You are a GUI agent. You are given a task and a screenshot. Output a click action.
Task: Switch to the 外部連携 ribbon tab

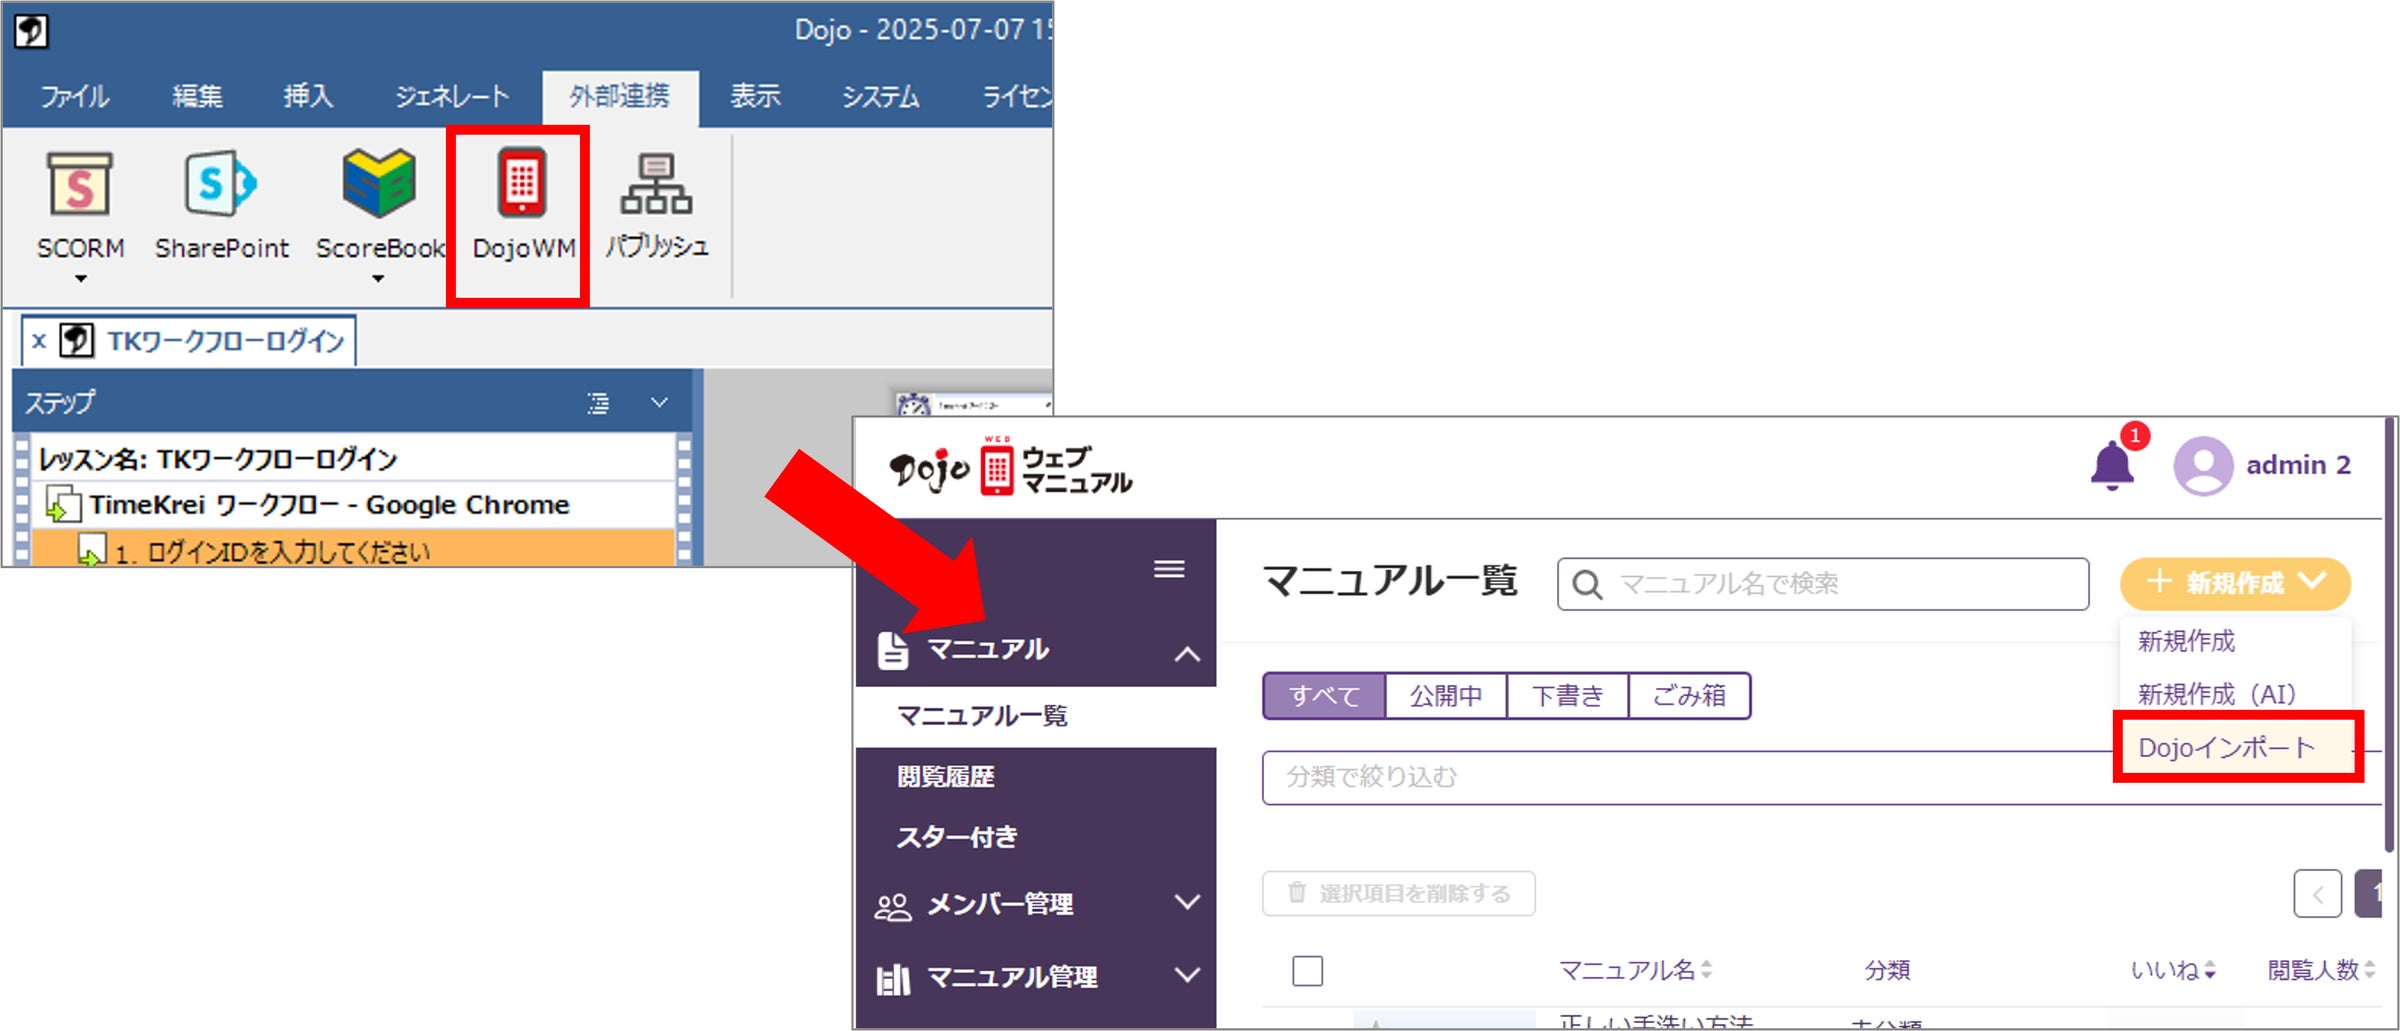coord(620,97)
